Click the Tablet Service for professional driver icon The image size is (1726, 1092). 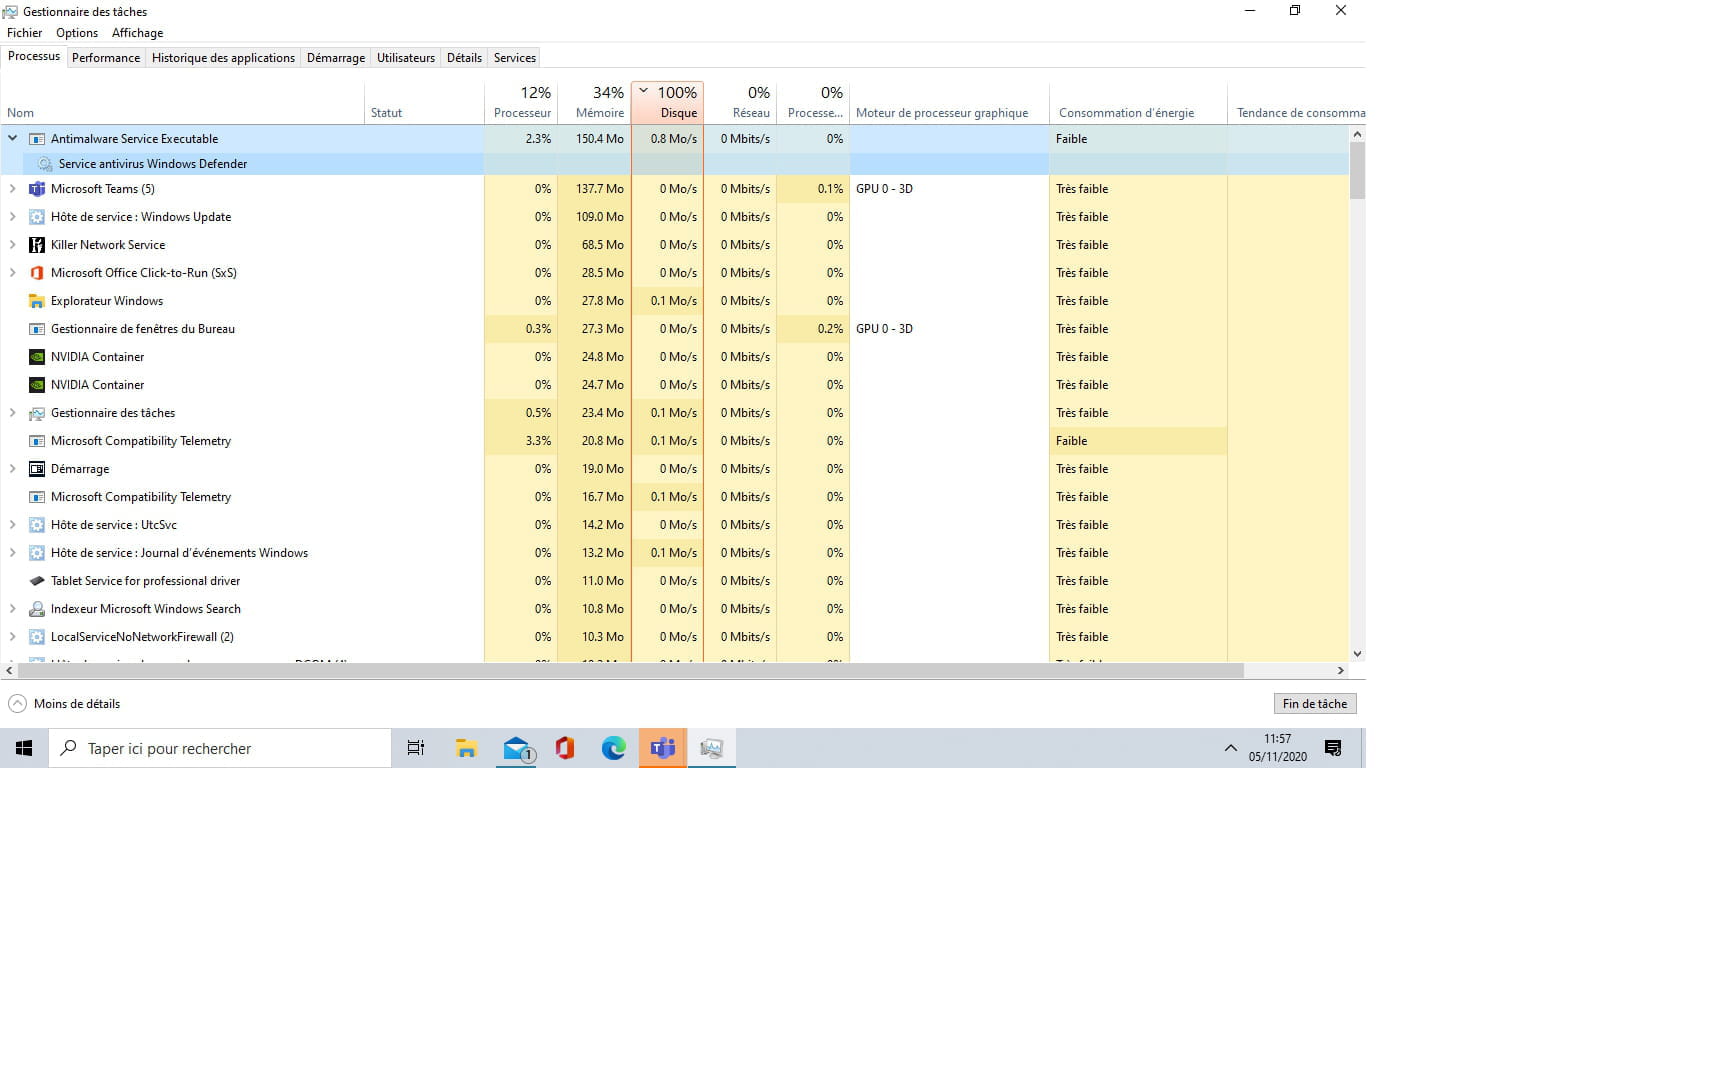coord(37,581)
